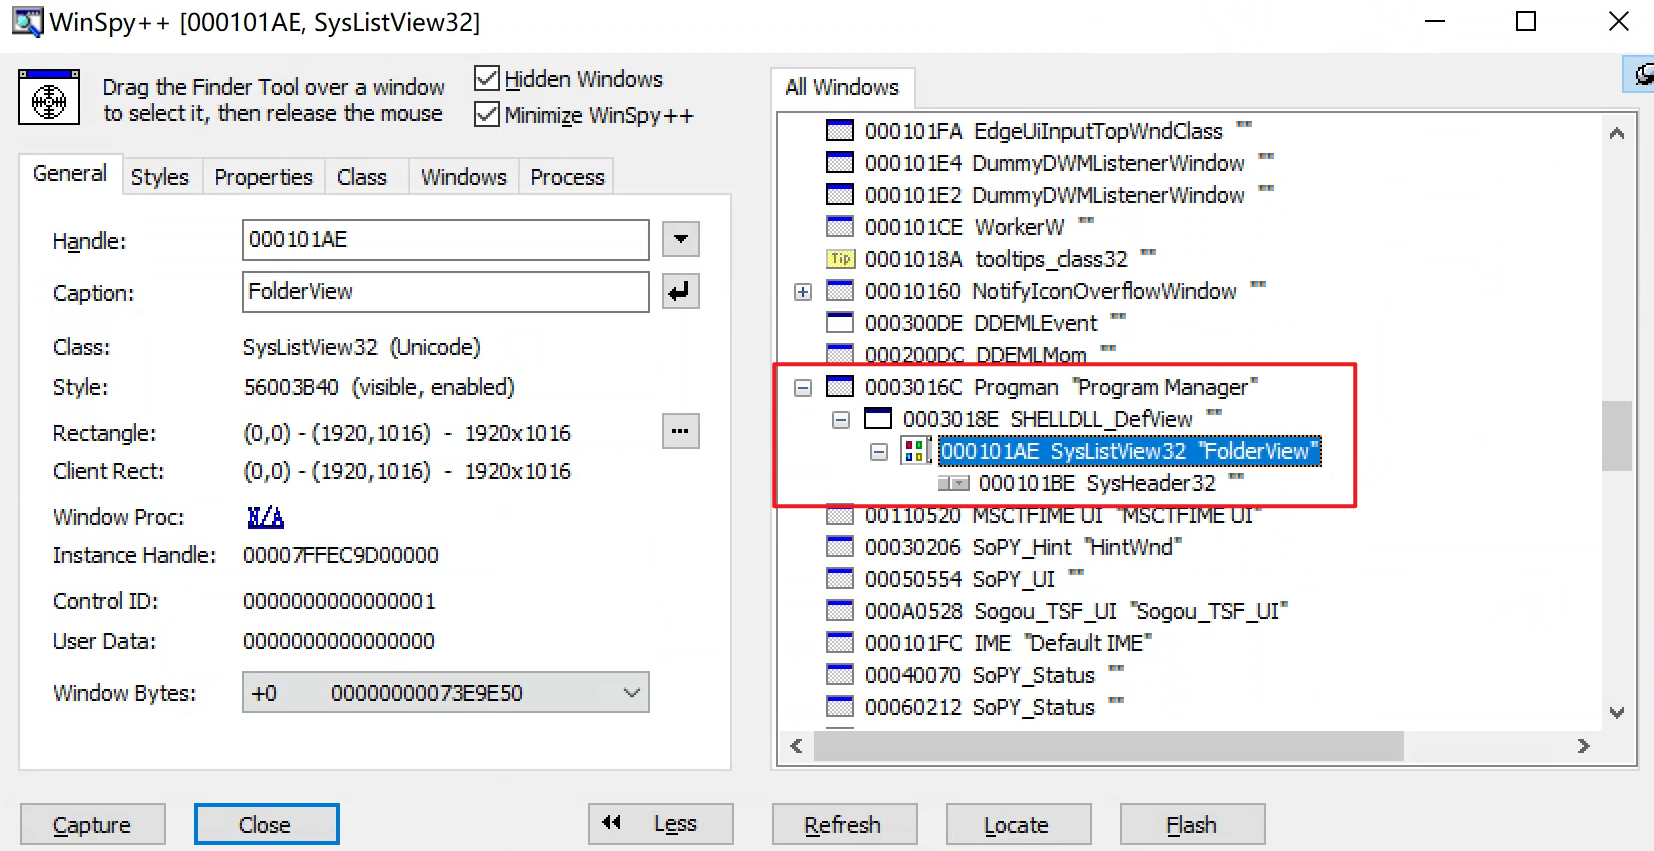Click the IME Default IME window icon
The image size is (1654, 851).
pyautogui.click(x=840, y=643)
